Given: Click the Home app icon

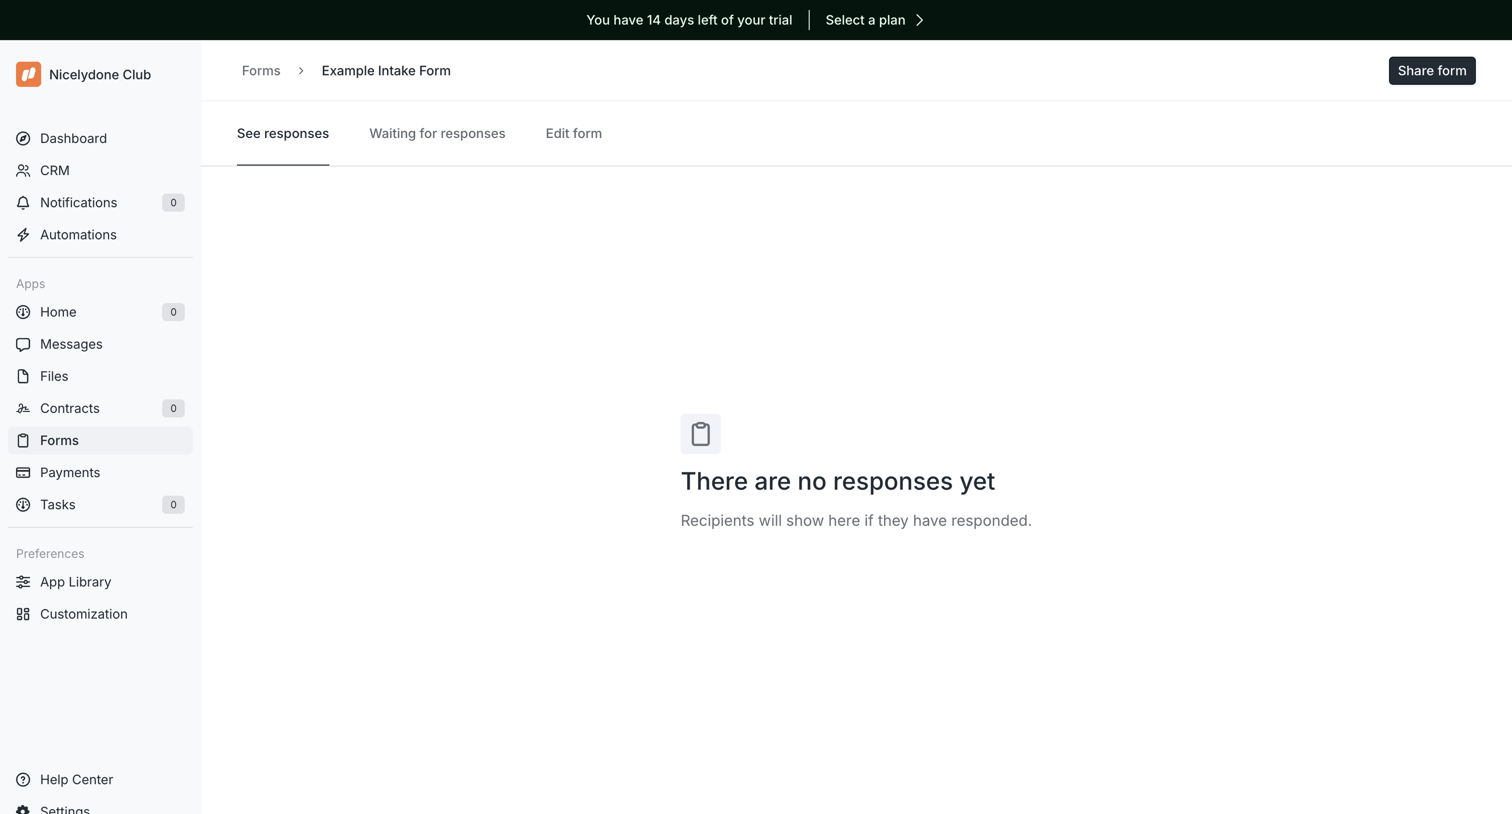Looking at the screenshot, I should [23, 312].
